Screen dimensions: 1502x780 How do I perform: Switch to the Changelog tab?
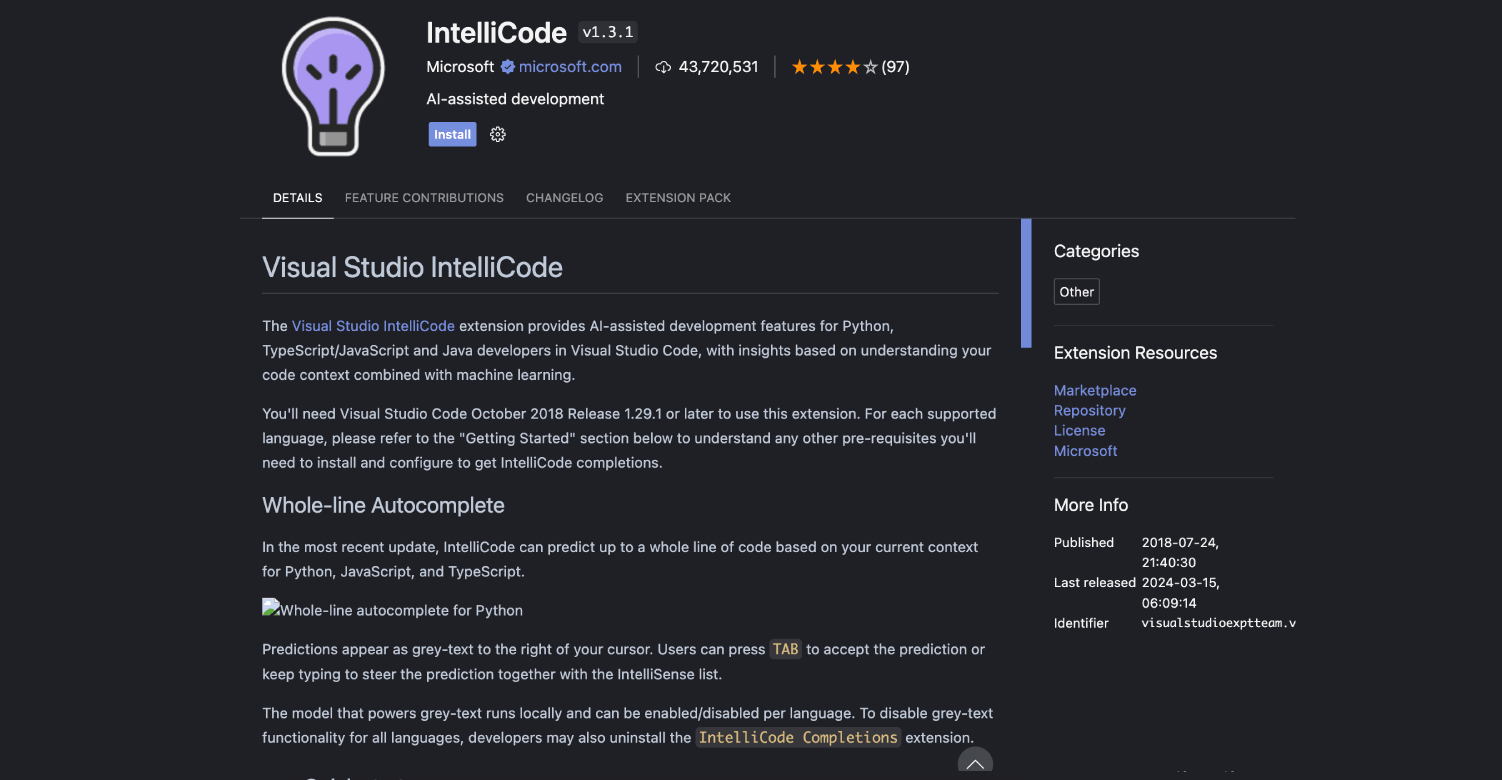[564, 198]
